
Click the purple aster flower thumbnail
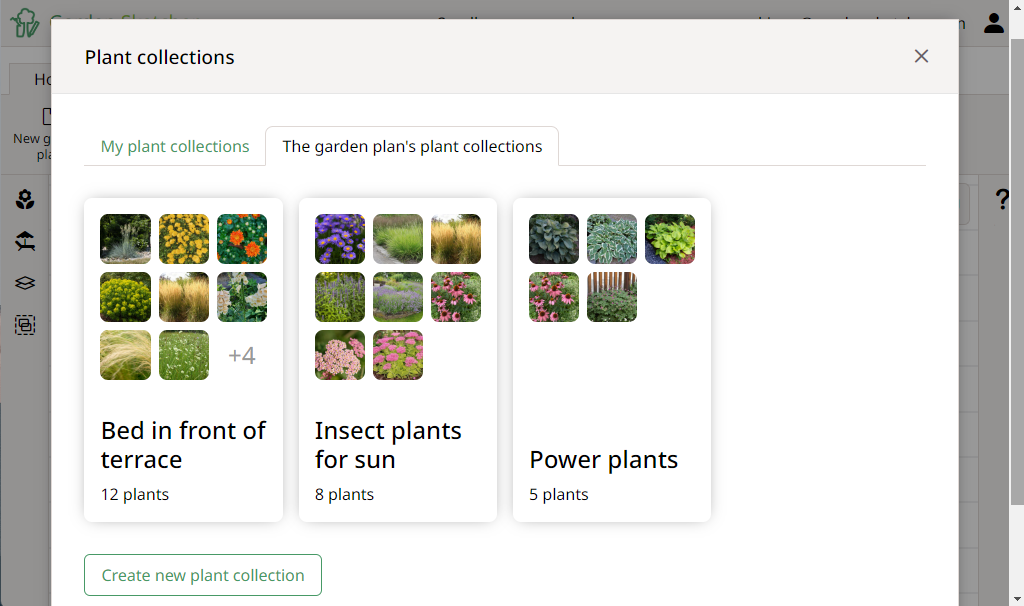click(x=340, y=239)
